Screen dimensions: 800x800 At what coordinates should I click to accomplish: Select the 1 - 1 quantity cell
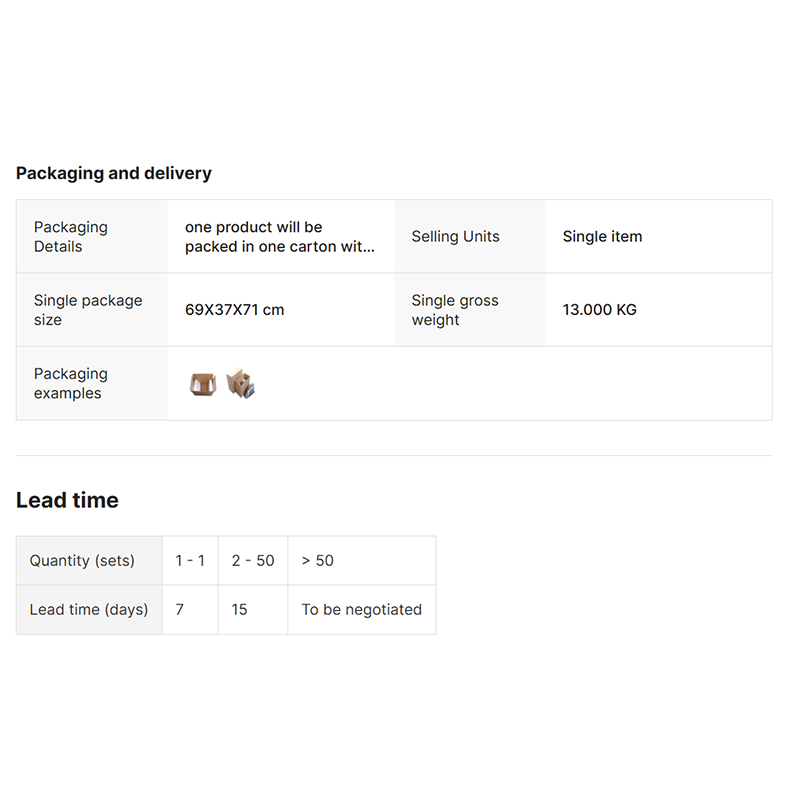tap(190, 561)
